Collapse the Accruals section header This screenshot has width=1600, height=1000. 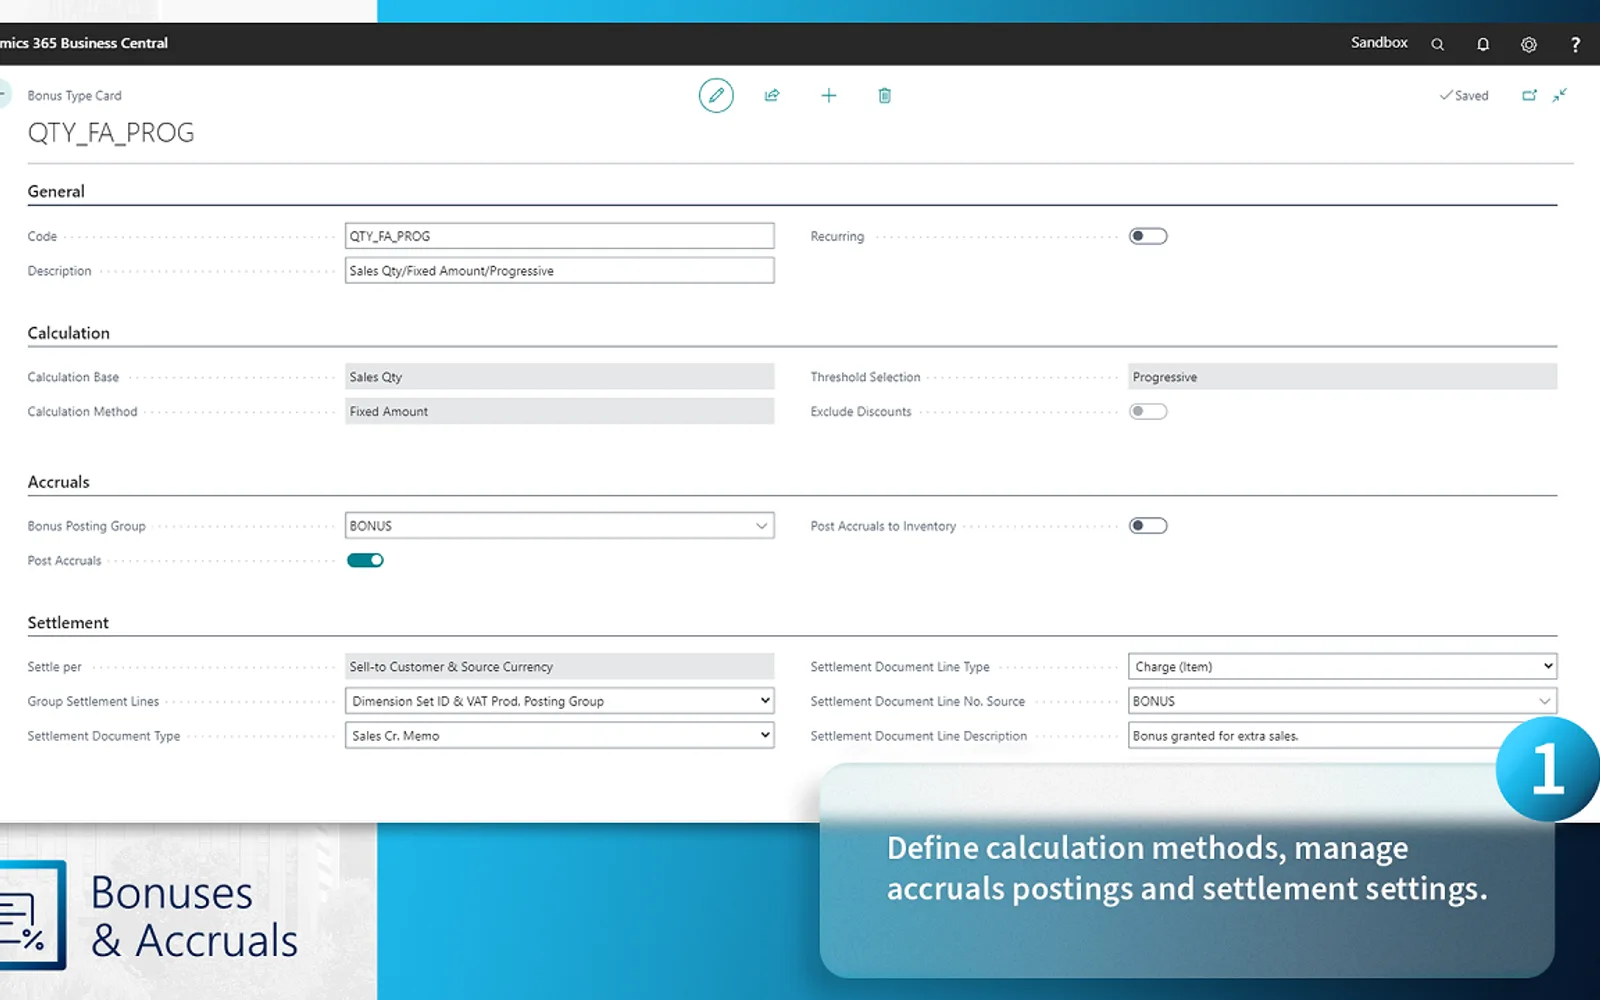59,482
